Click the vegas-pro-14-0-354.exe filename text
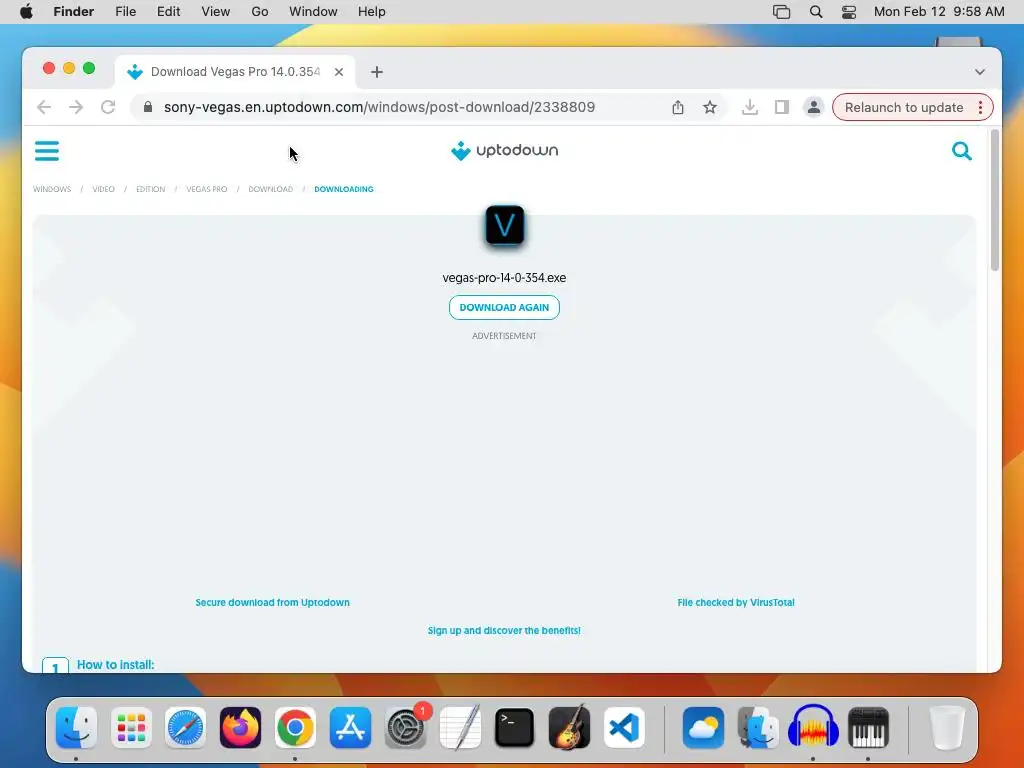Screen dimensions: 1024x768 click(x=504, y=278)
